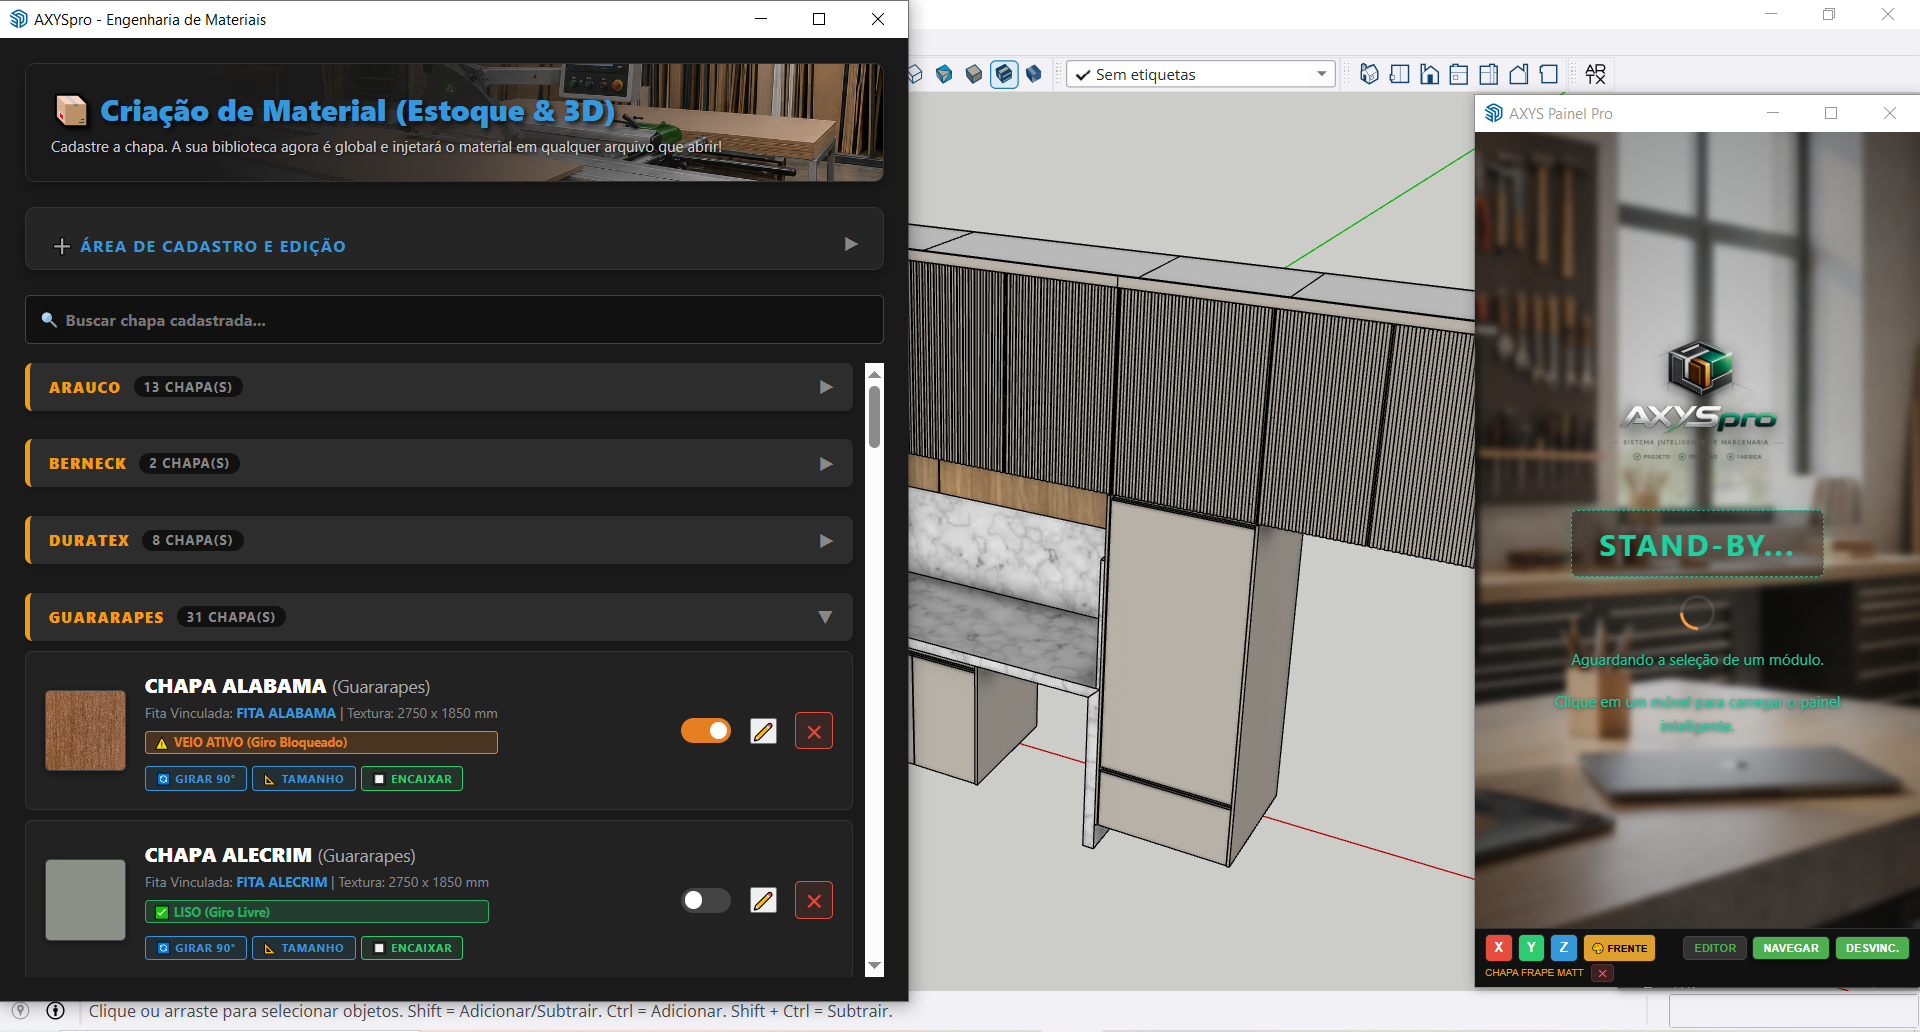Click the LISO (Giro Livre) badge
This screenshot has width=1920, height=1032.
[x=317, y=912]
